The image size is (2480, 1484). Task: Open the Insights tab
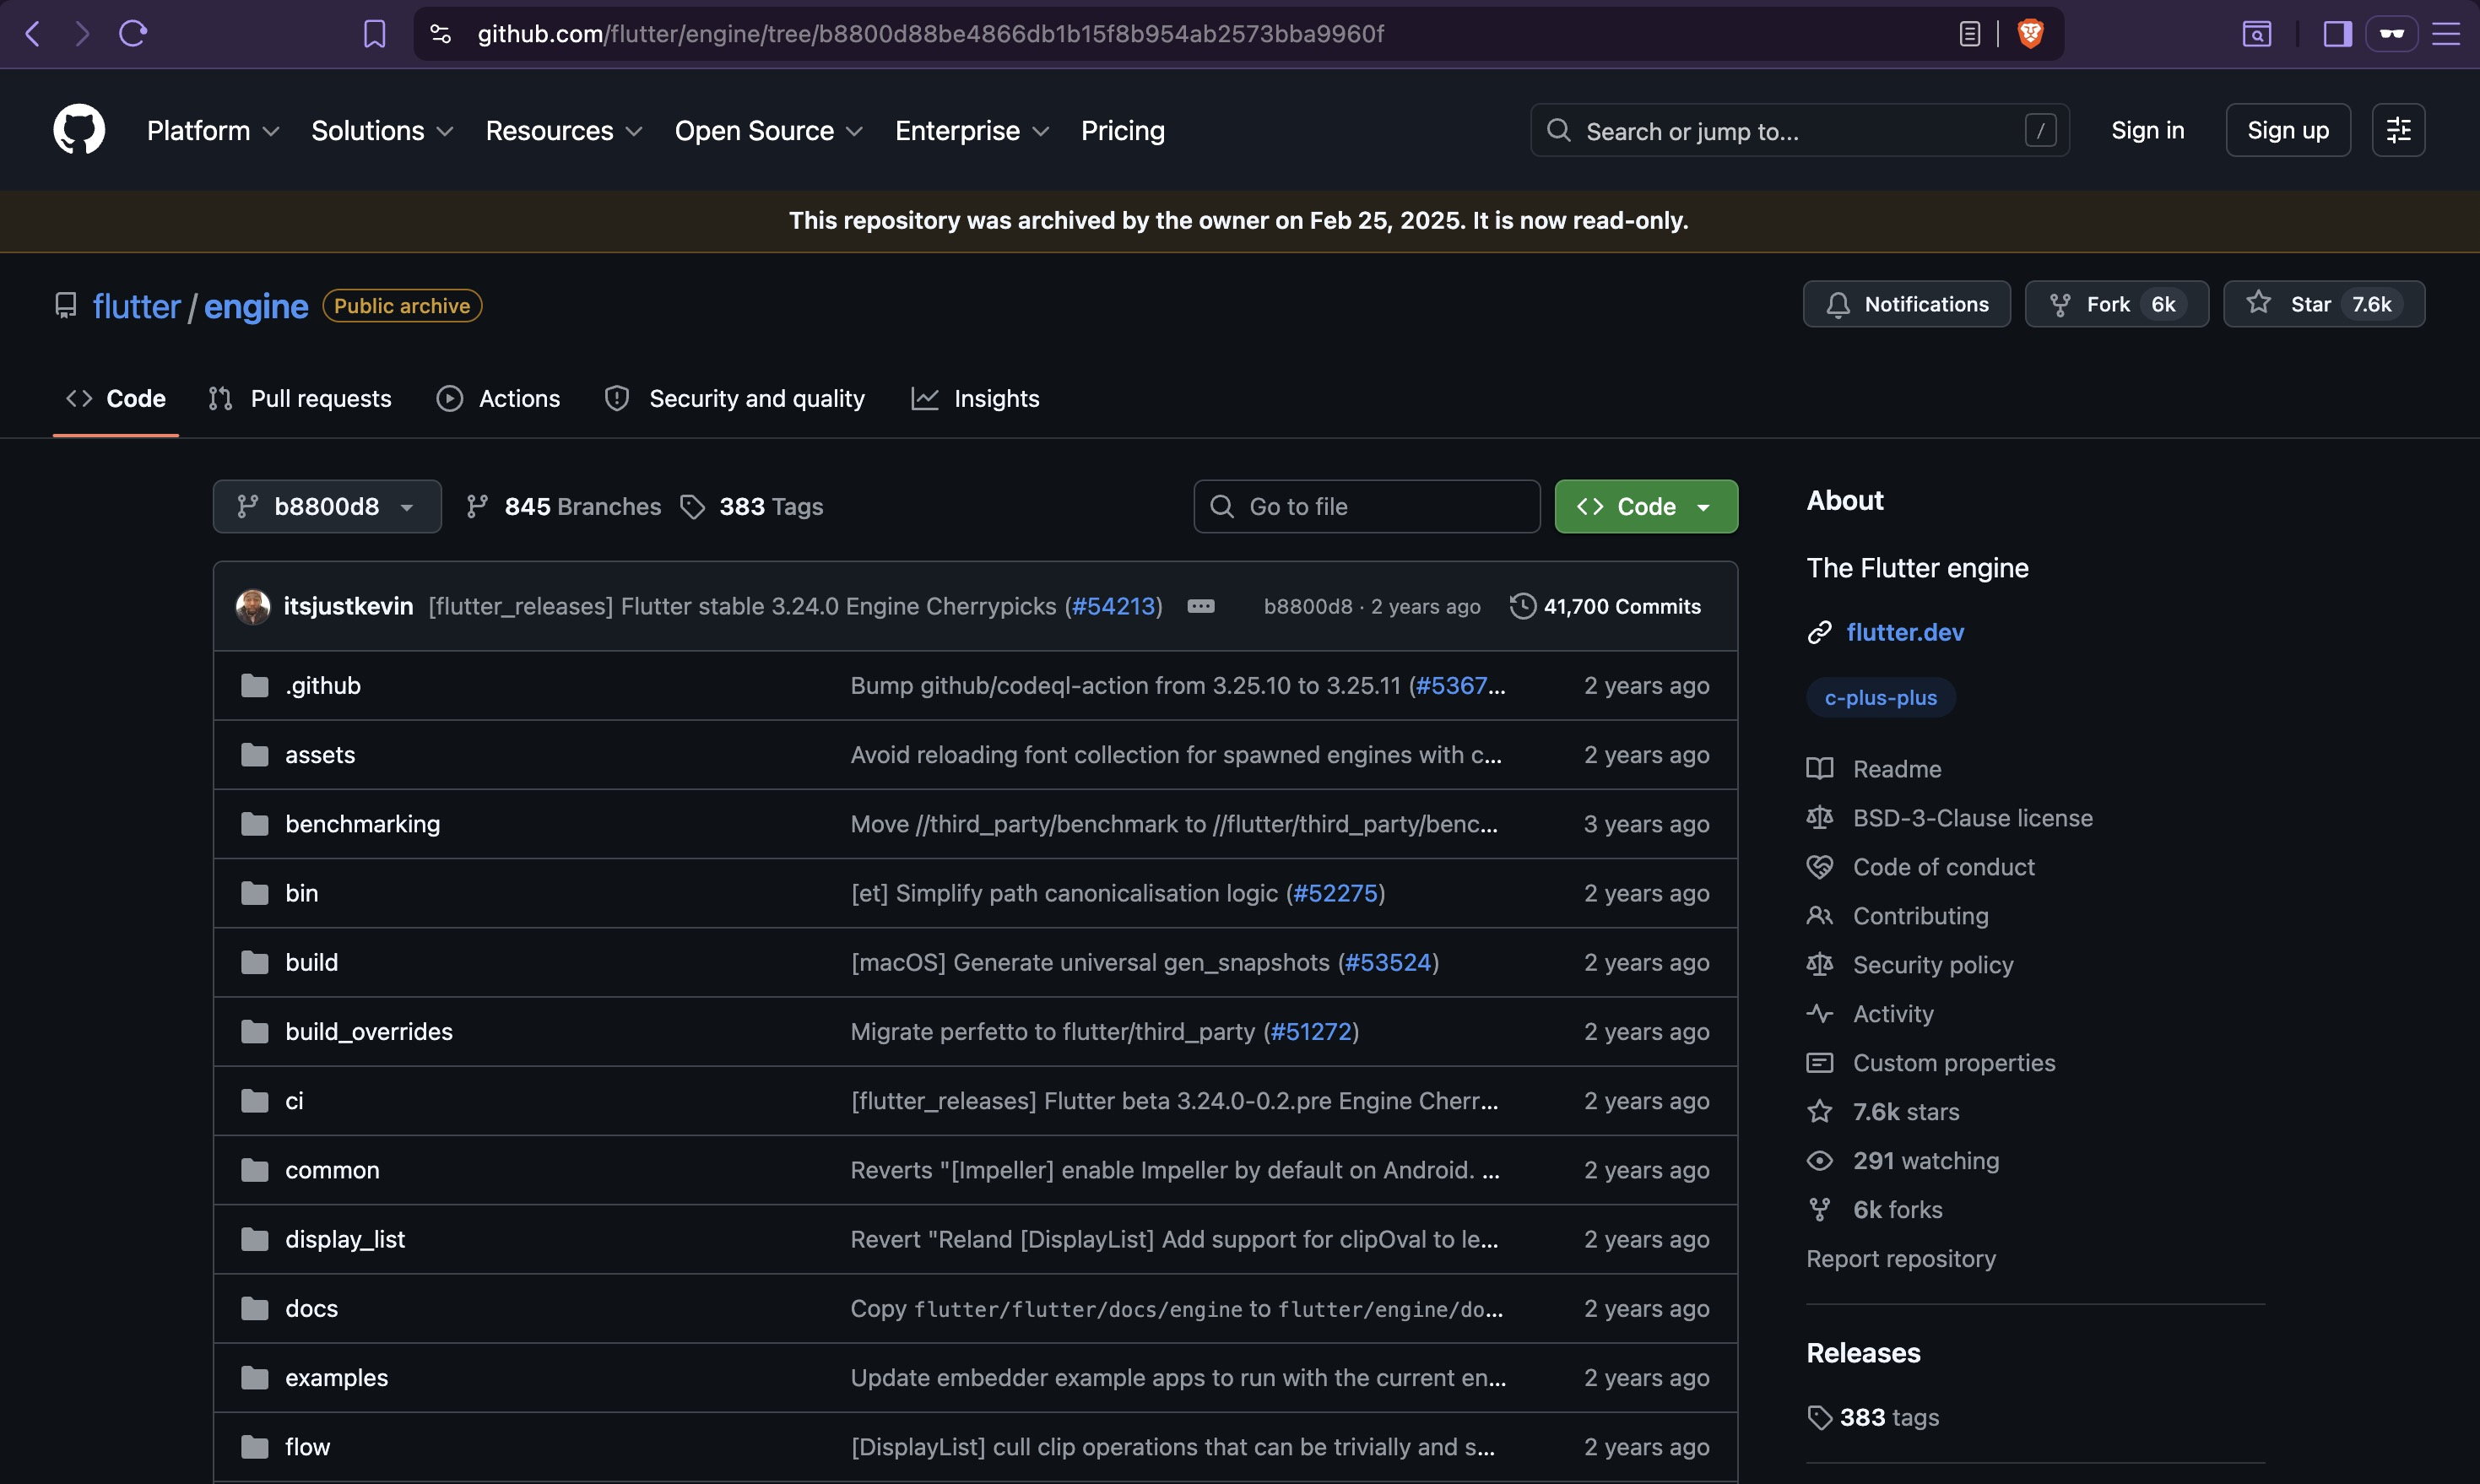(975, 399)
